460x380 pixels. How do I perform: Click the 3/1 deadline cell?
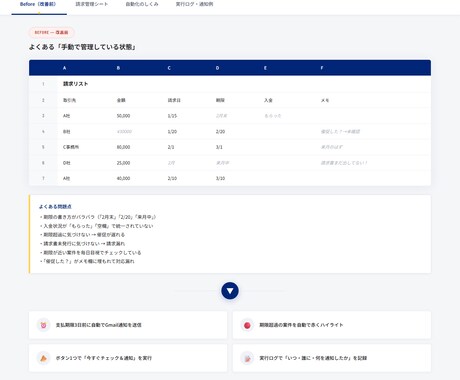[219, 147]
